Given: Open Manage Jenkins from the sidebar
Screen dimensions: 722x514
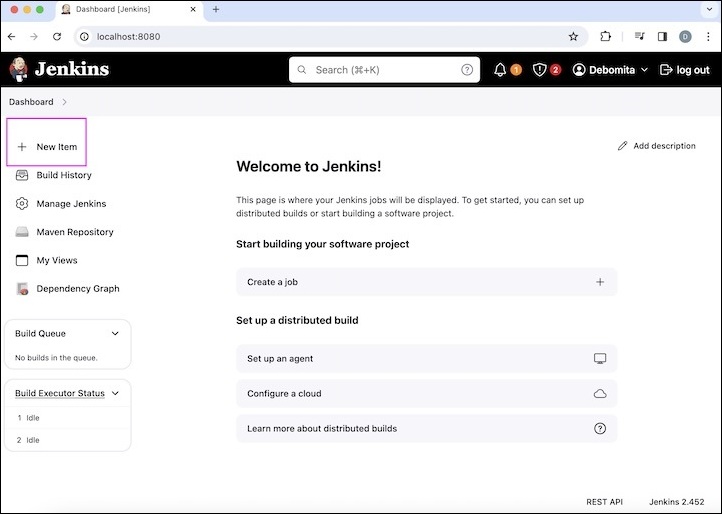Looking at the screenshot, I should tap(71, 204).
